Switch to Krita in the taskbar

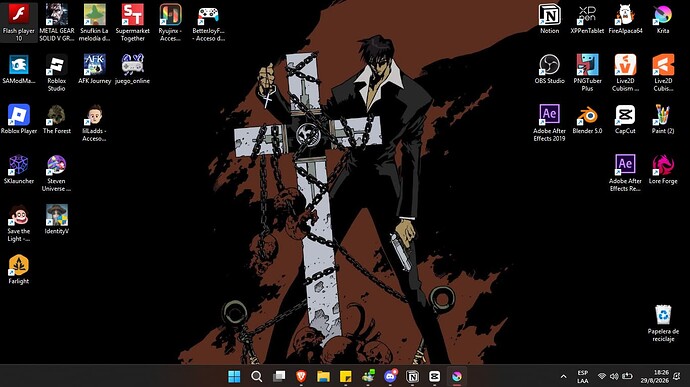457,376
